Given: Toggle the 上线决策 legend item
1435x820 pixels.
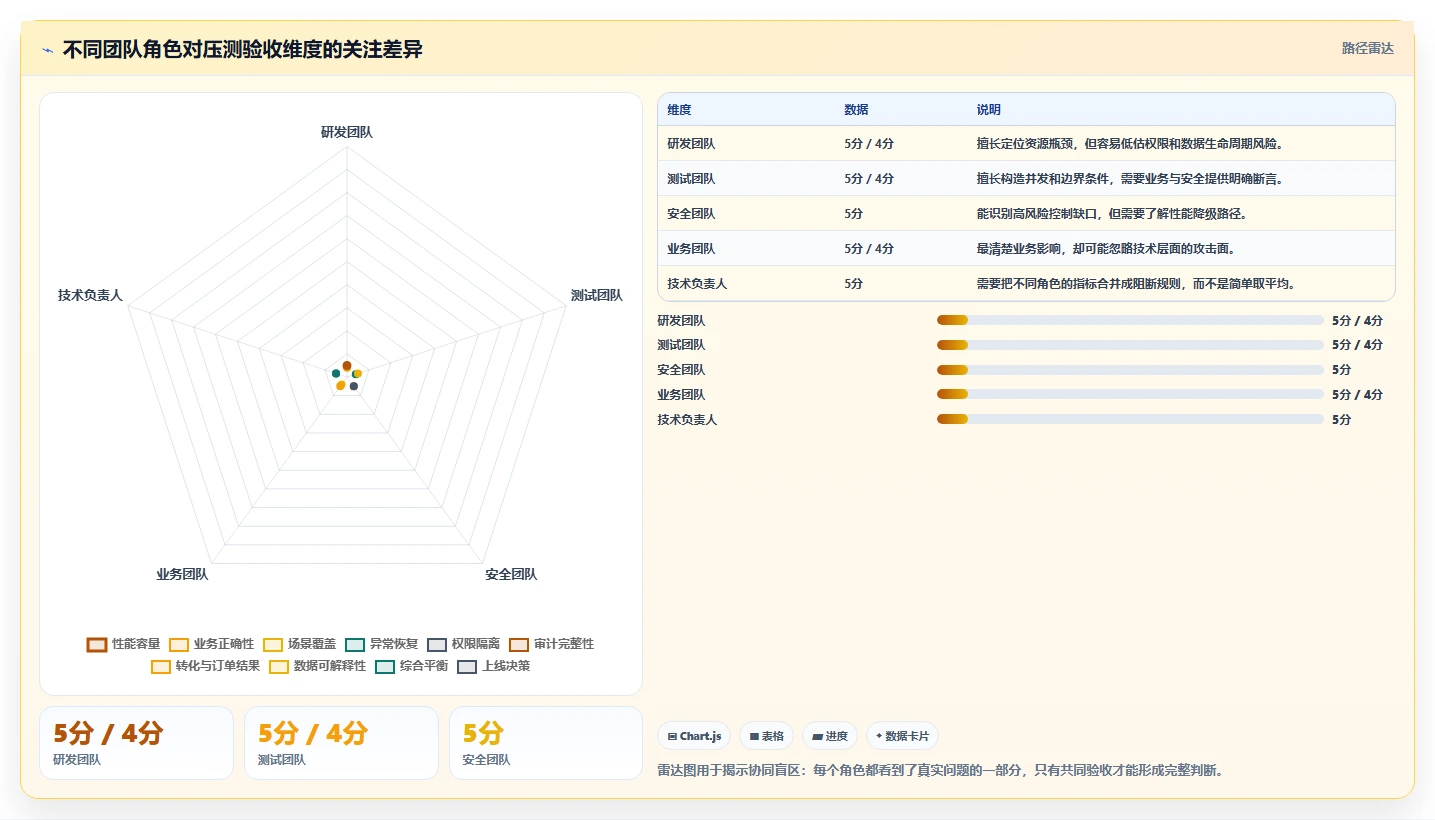Looking at the screenshot, I should tap(494, 666).
